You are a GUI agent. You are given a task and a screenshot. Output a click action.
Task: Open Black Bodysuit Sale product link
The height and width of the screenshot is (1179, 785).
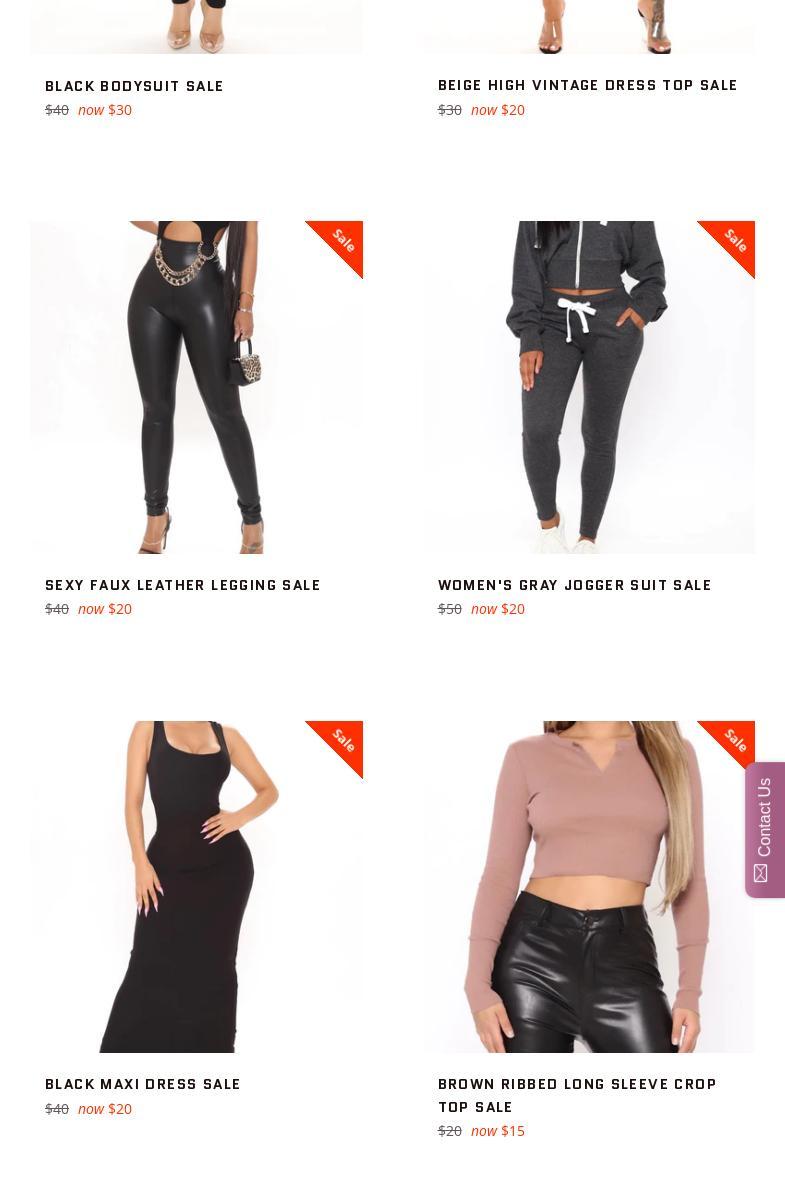pos(134,86)
